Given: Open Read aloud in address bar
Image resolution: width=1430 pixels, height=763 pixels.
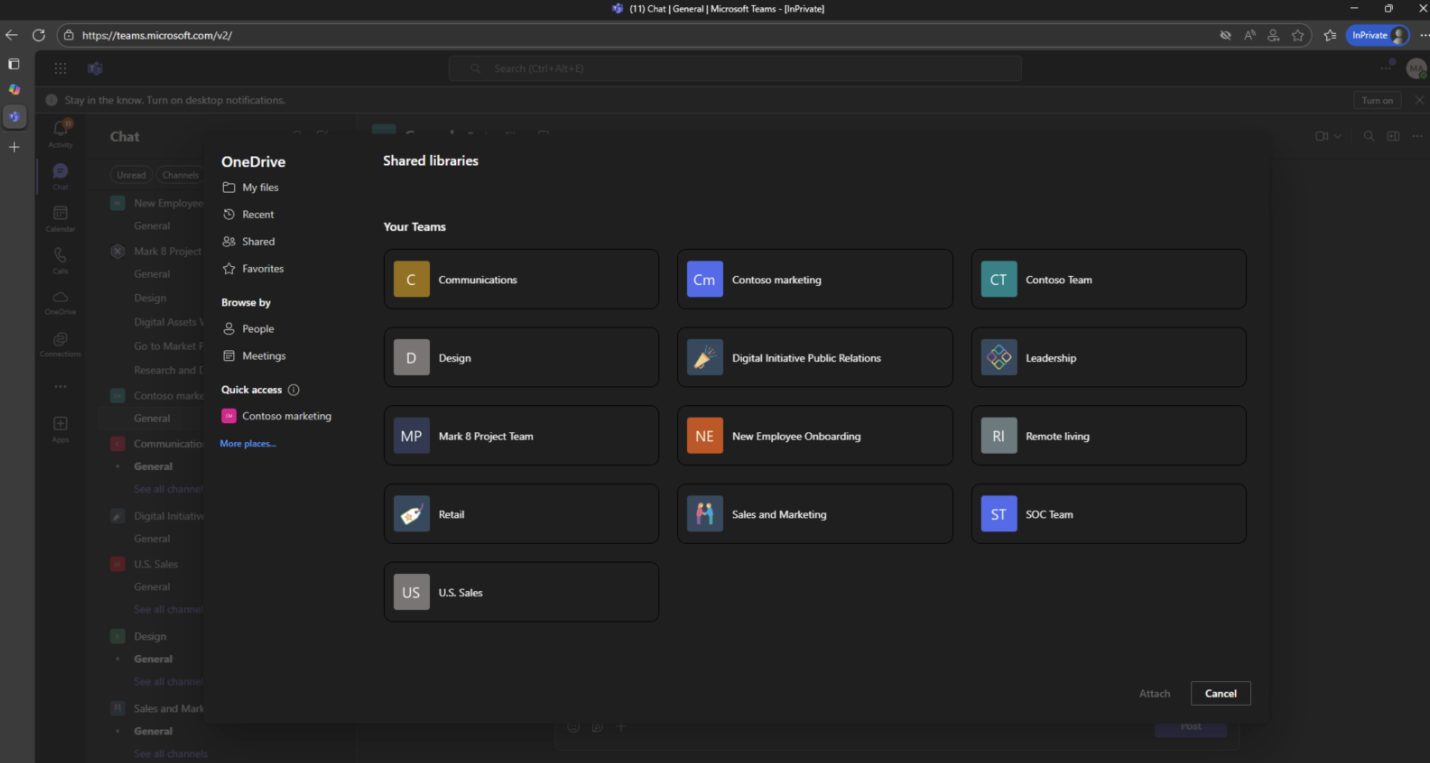Looking at the screenshot, I should click(1249, 35).
